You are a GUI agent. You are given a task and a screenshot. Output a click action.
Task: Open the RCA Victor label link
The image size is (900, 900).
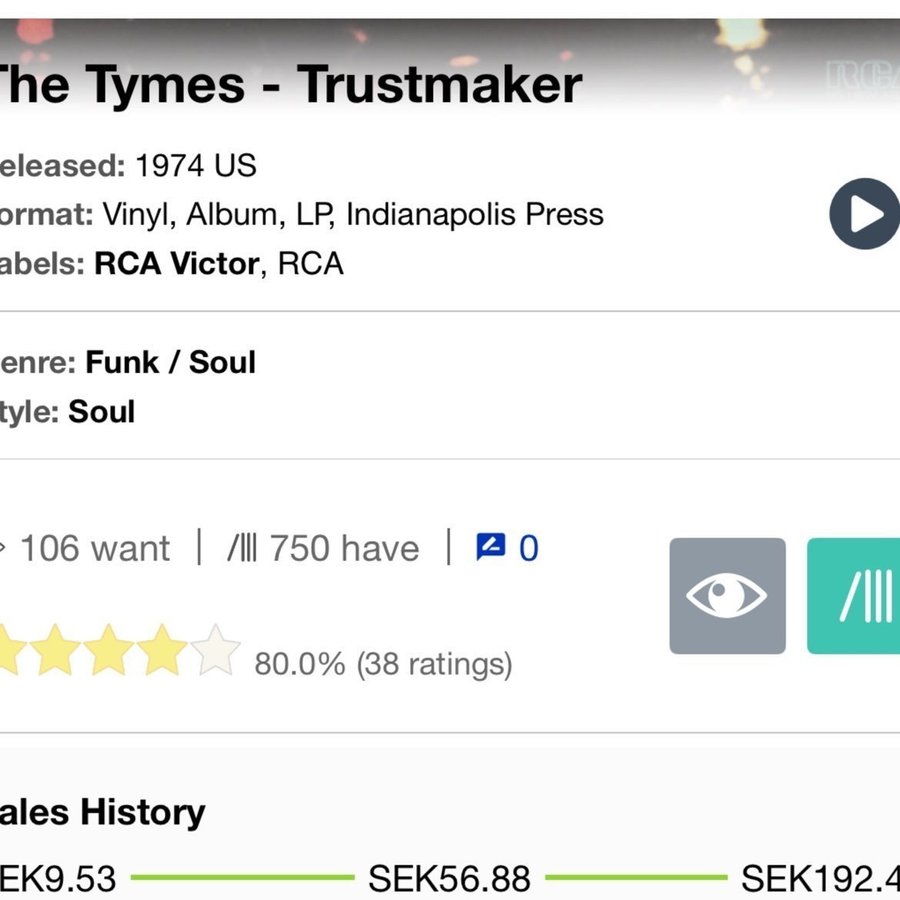point(177,263)
